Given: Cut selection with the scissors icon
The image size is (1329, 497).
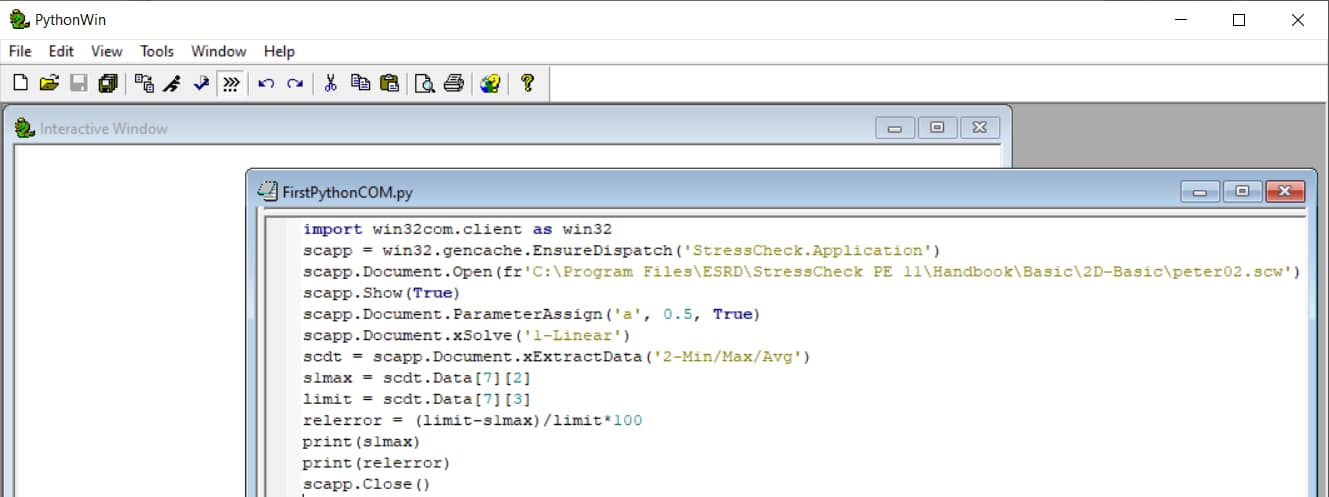Looking at the screenshot, I should [331, 84].
